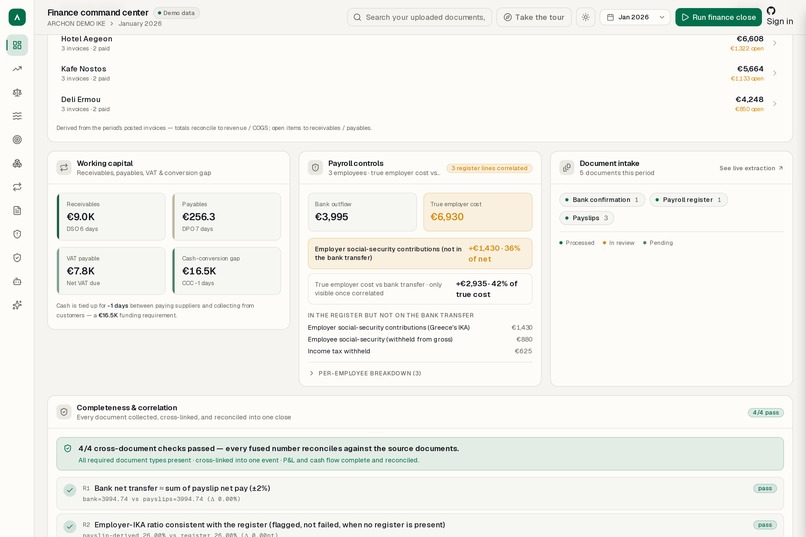Click the Pending legend entry
The height and width of the screenshot is (537, 806).
[658, 243]
